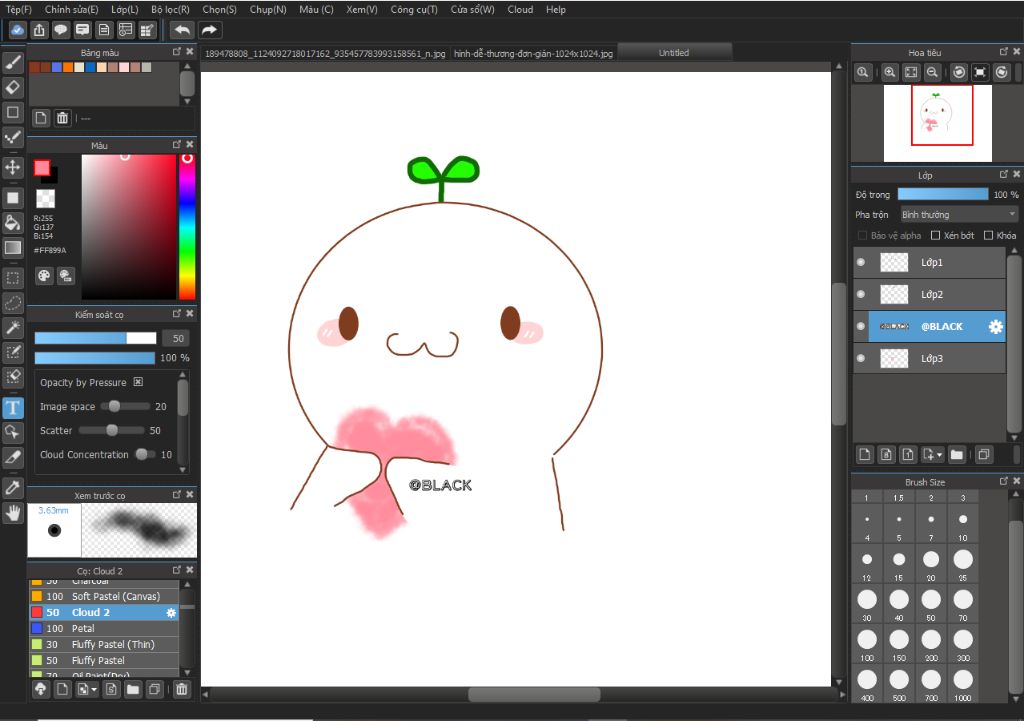
Task: Toggle visibility of Lớp1 layer
Action: (x=861, y=263)
